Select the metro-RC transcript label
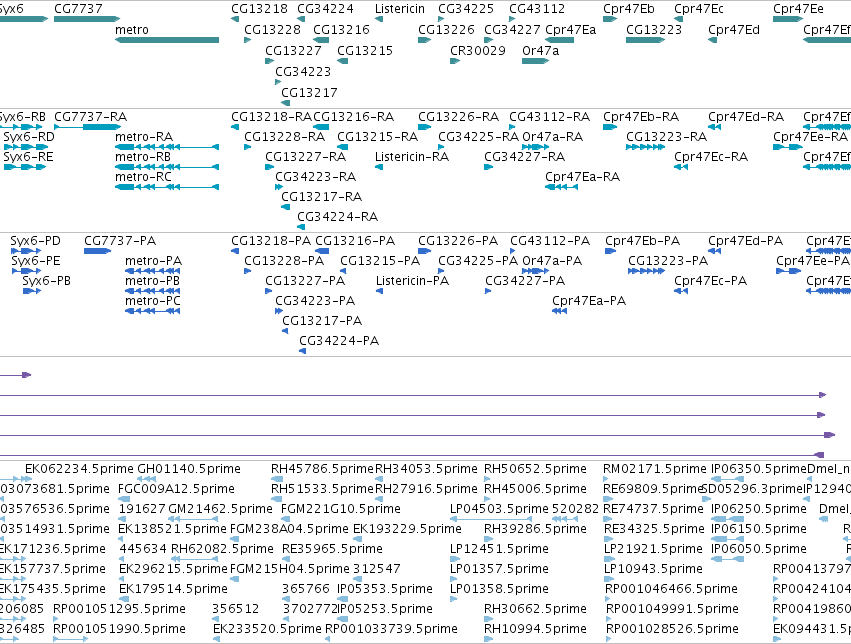 pyautogui.click(x=143, y=177)
